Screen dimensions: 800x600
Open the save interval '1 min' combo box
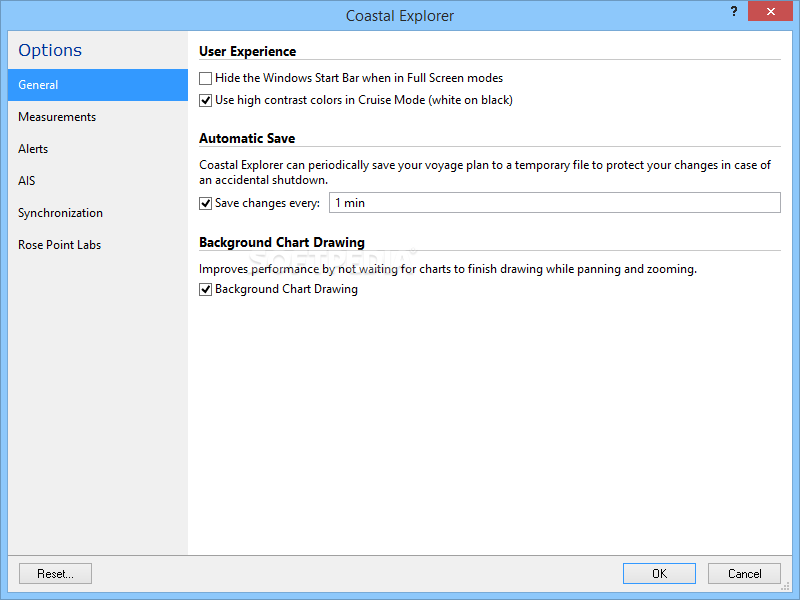[x=555, y=203]
